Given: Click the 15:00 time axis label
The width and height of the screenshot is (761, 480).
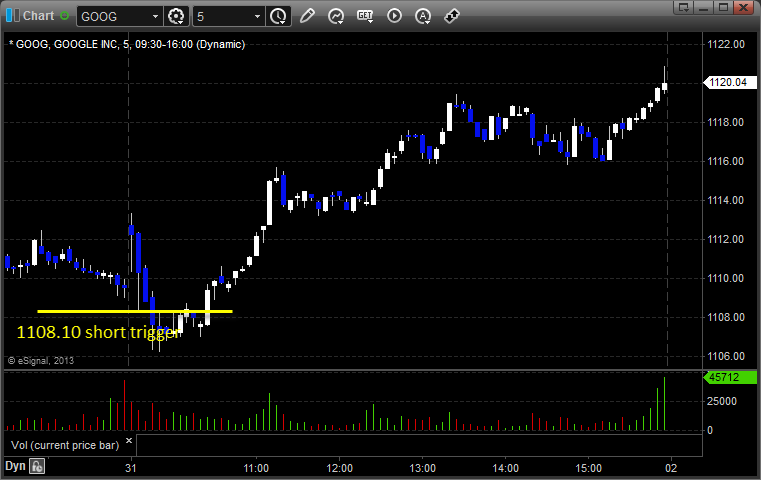Looking at the screenshot, I should tap(589, 468).
